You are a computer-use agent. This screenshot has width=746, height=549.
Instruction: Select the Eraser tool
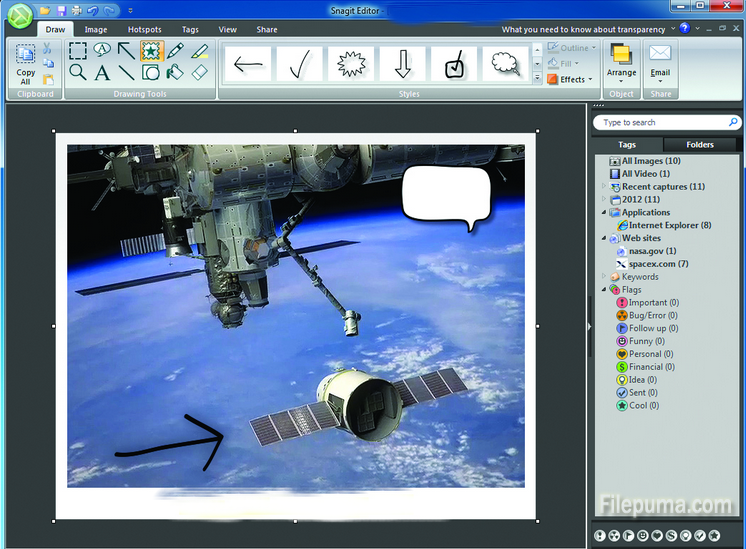[x=200, y=73]
